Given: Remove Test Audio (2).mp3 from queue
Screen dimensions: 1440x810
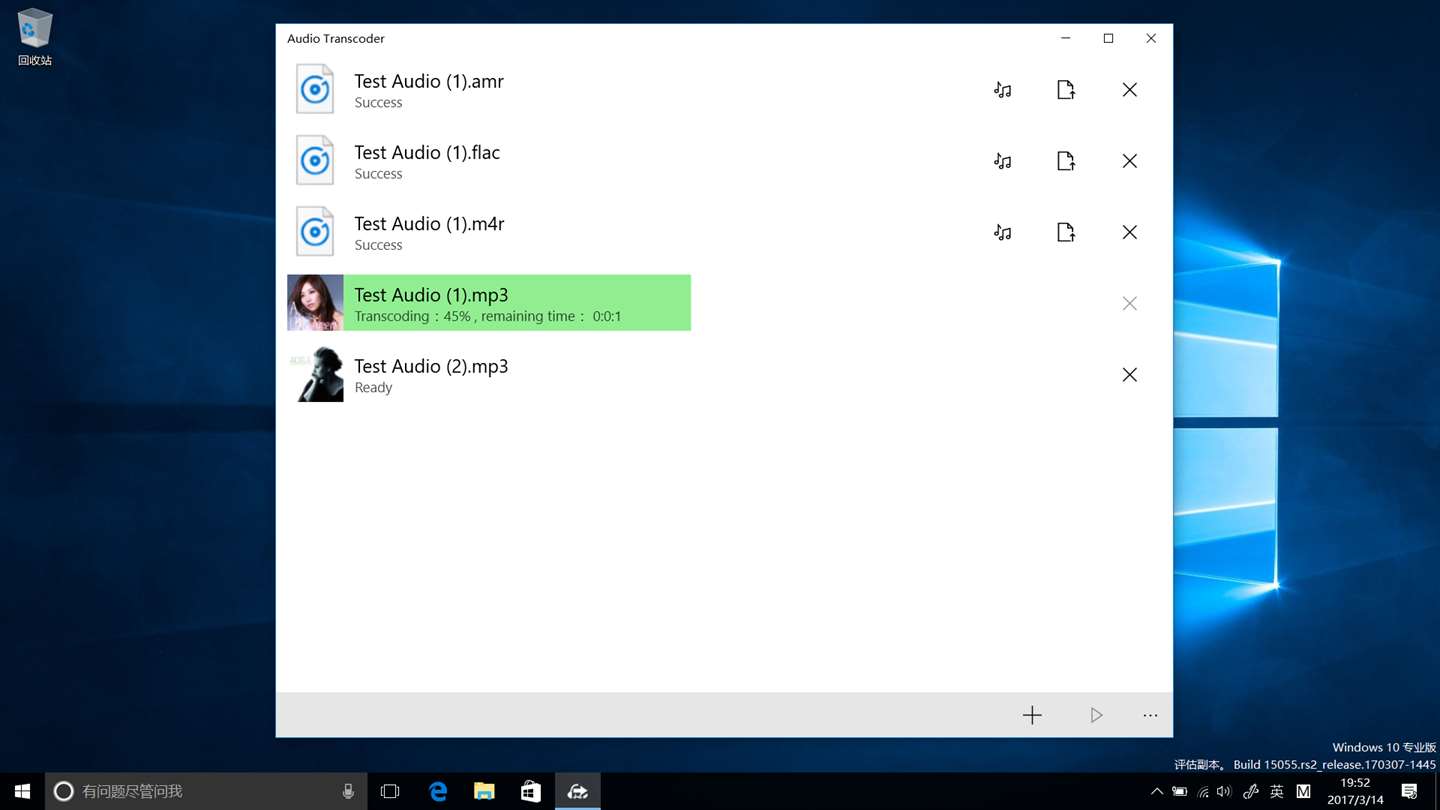Looking at the screenshot, I should [x=1130, y=375].
